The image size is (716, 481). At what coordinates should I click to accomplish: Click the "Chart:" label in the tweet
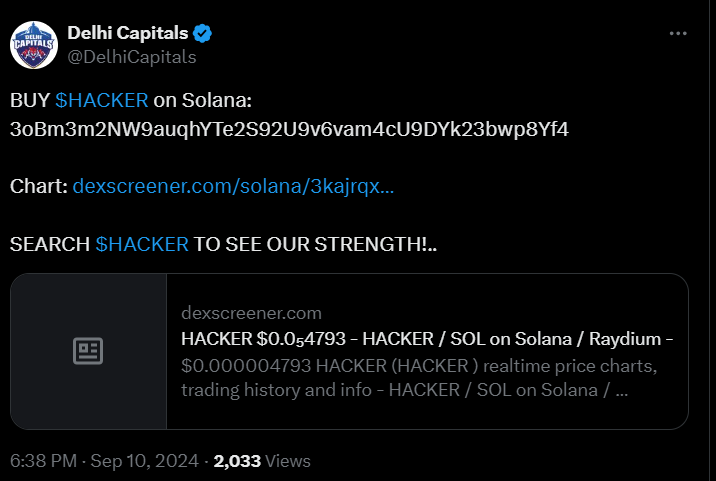point(39,187)
